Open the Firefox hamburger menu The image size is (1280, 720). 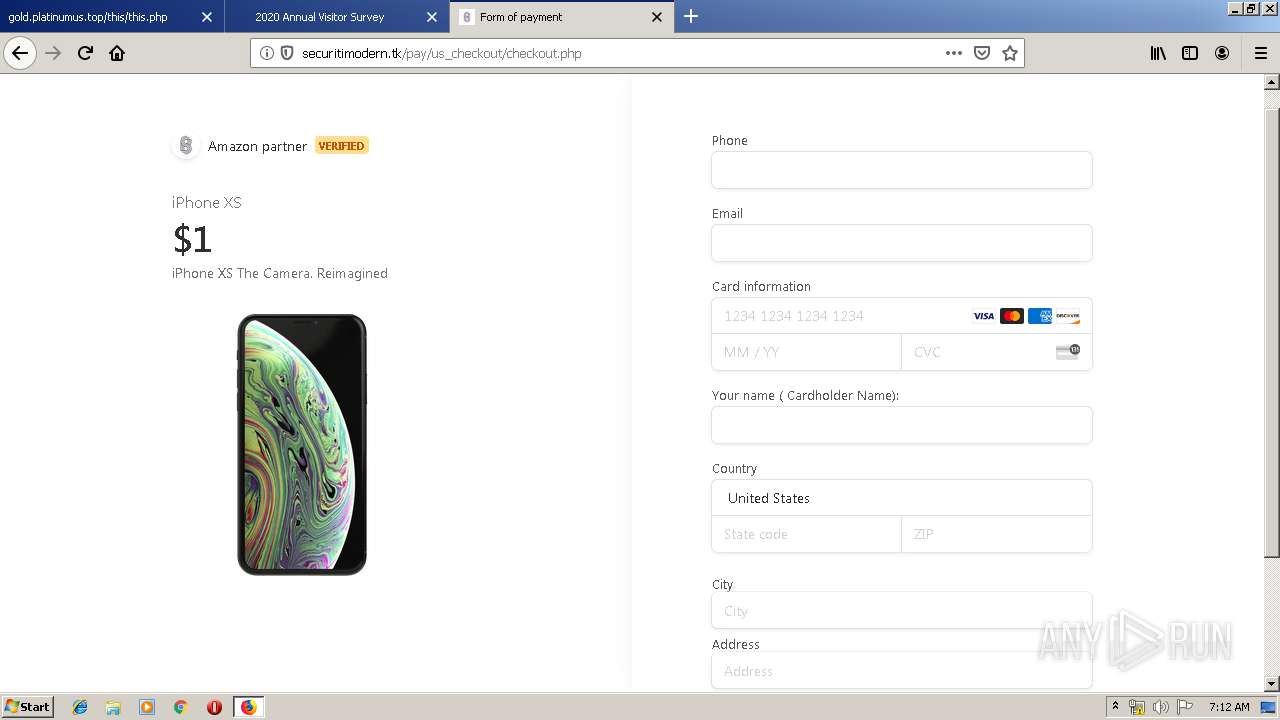click(1260, 53)
